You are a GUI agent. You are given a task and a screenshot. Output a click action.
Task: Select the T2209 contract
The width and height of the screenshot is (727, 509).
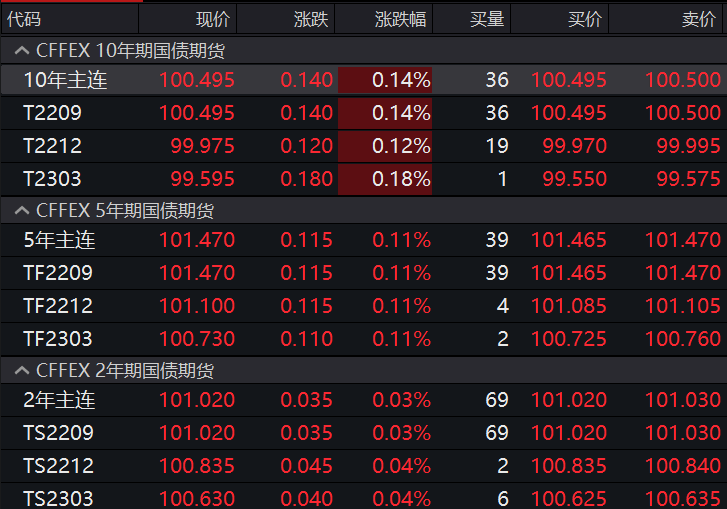pos(52,113)
